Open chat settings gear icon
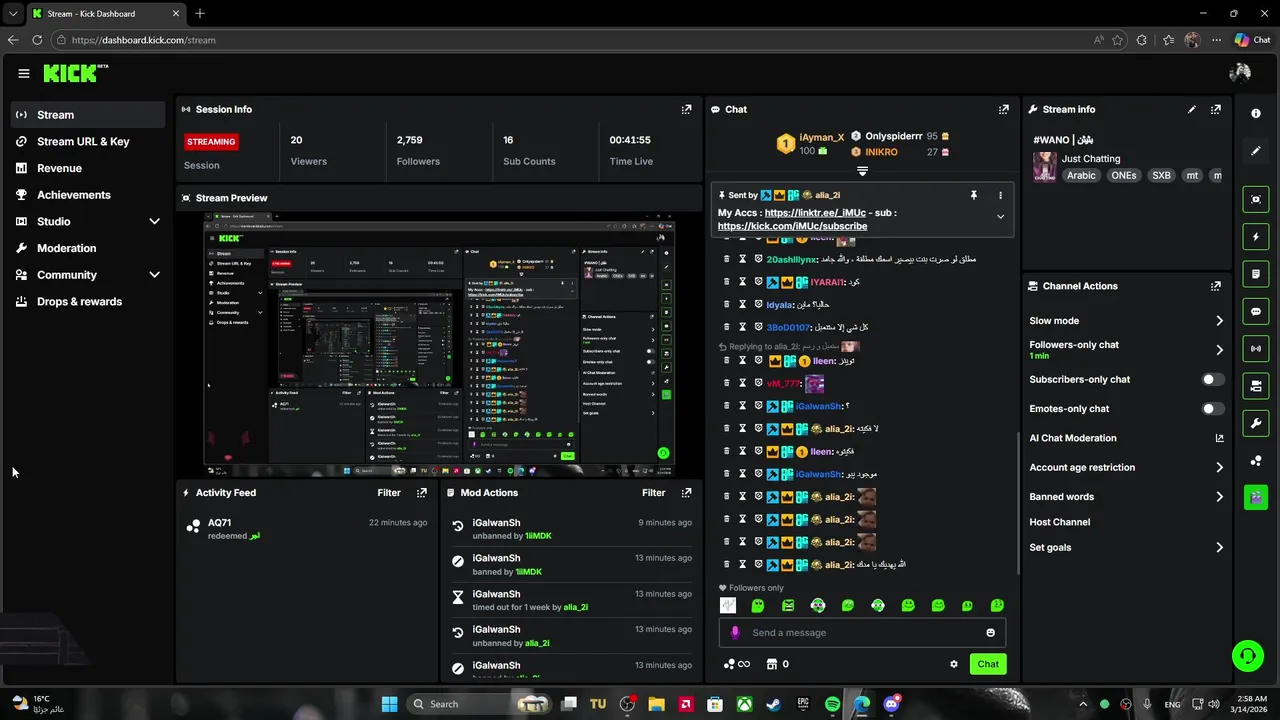The image size is (1280, 720). [953, 664]
